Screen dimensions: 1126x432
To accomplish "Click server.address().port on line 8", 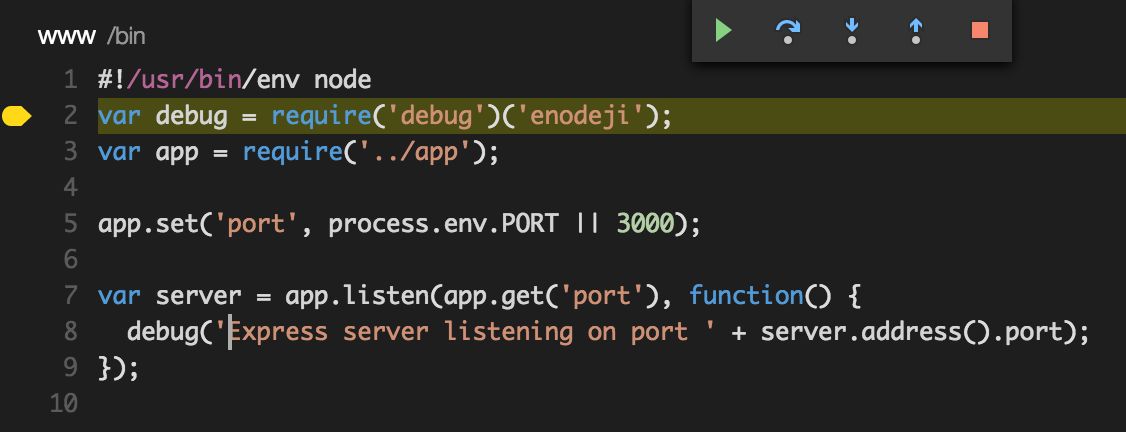I will click(x=911, y=331).
